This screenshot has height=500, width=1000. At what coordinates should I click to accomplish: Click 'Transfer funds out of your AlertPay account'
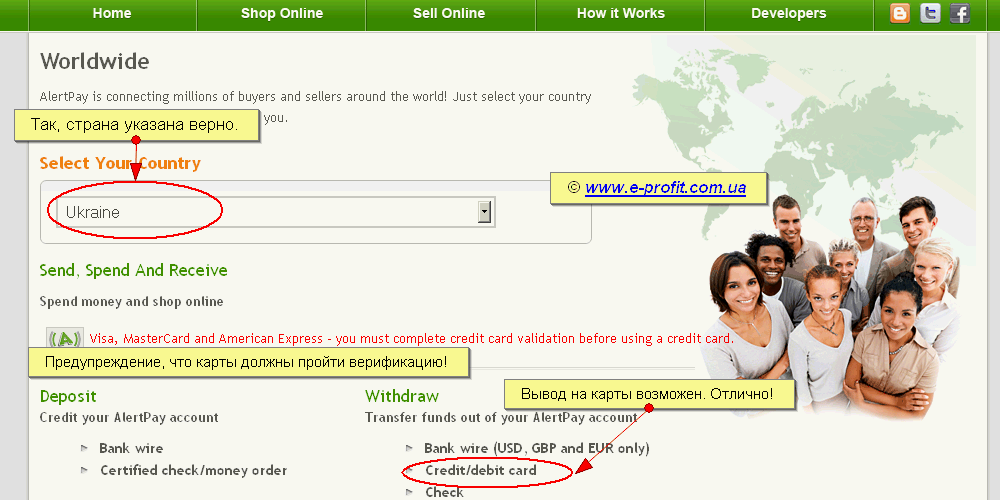point(501,418)
